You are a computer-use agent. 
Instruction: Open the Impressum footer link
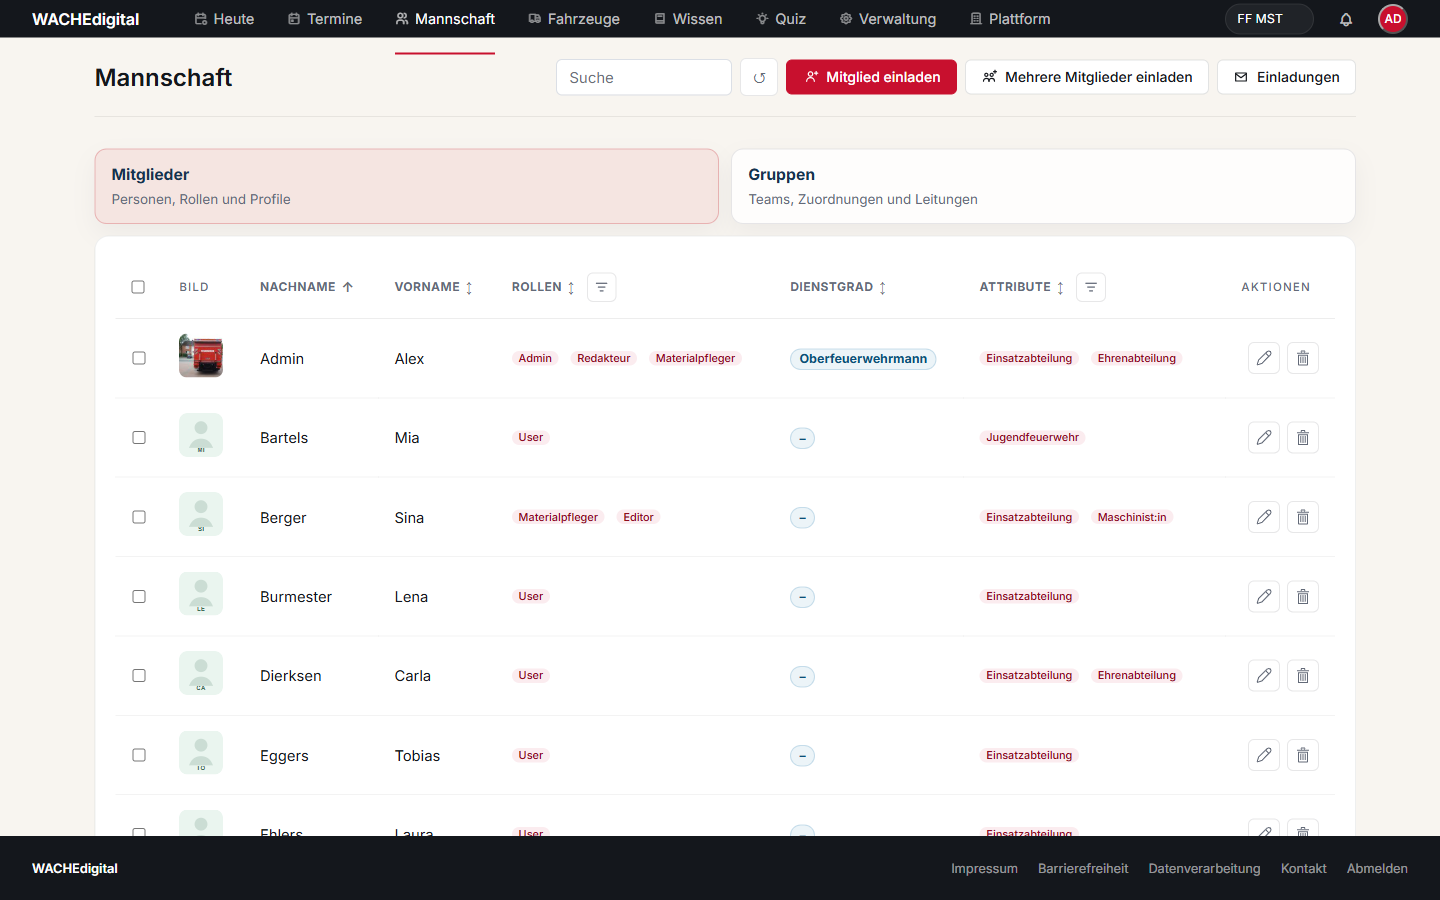[984, 868]
